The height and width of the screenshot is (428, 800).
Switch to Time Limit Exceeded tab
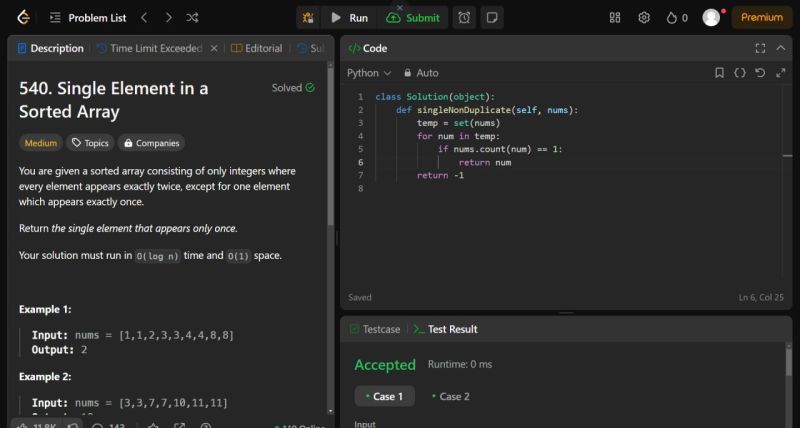tap(150, 48)
